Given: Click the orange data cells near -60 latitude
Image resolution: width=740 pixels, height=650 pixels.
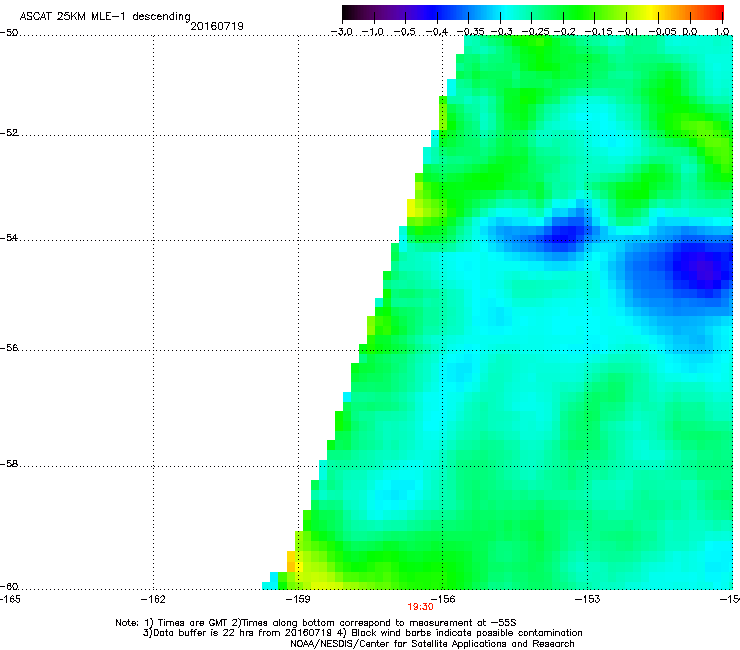Looking at the screenshot, I should (x=291, y=561).
